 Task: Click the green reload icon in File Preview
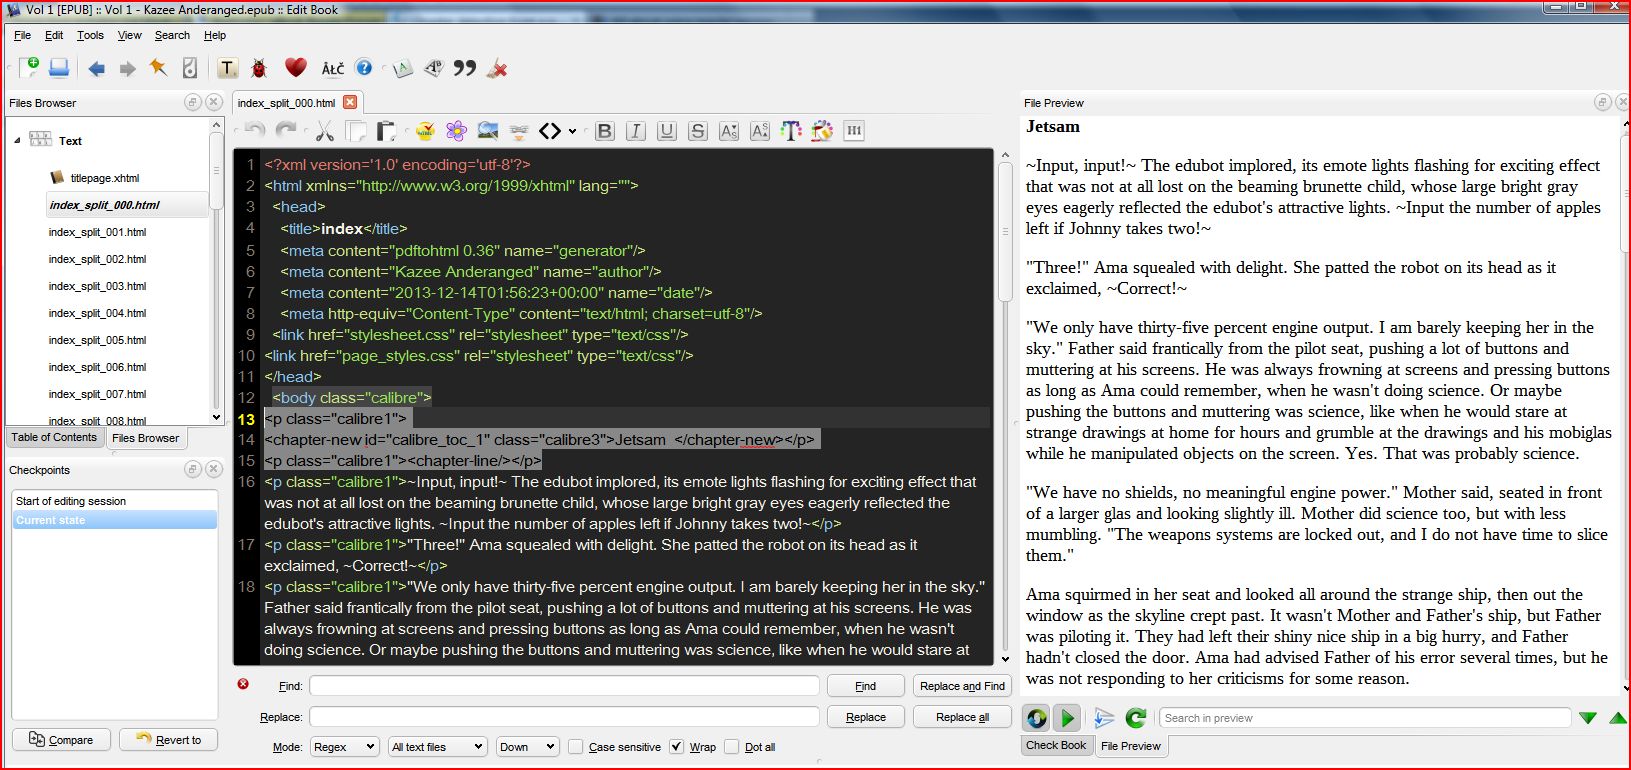[1135, 718]
